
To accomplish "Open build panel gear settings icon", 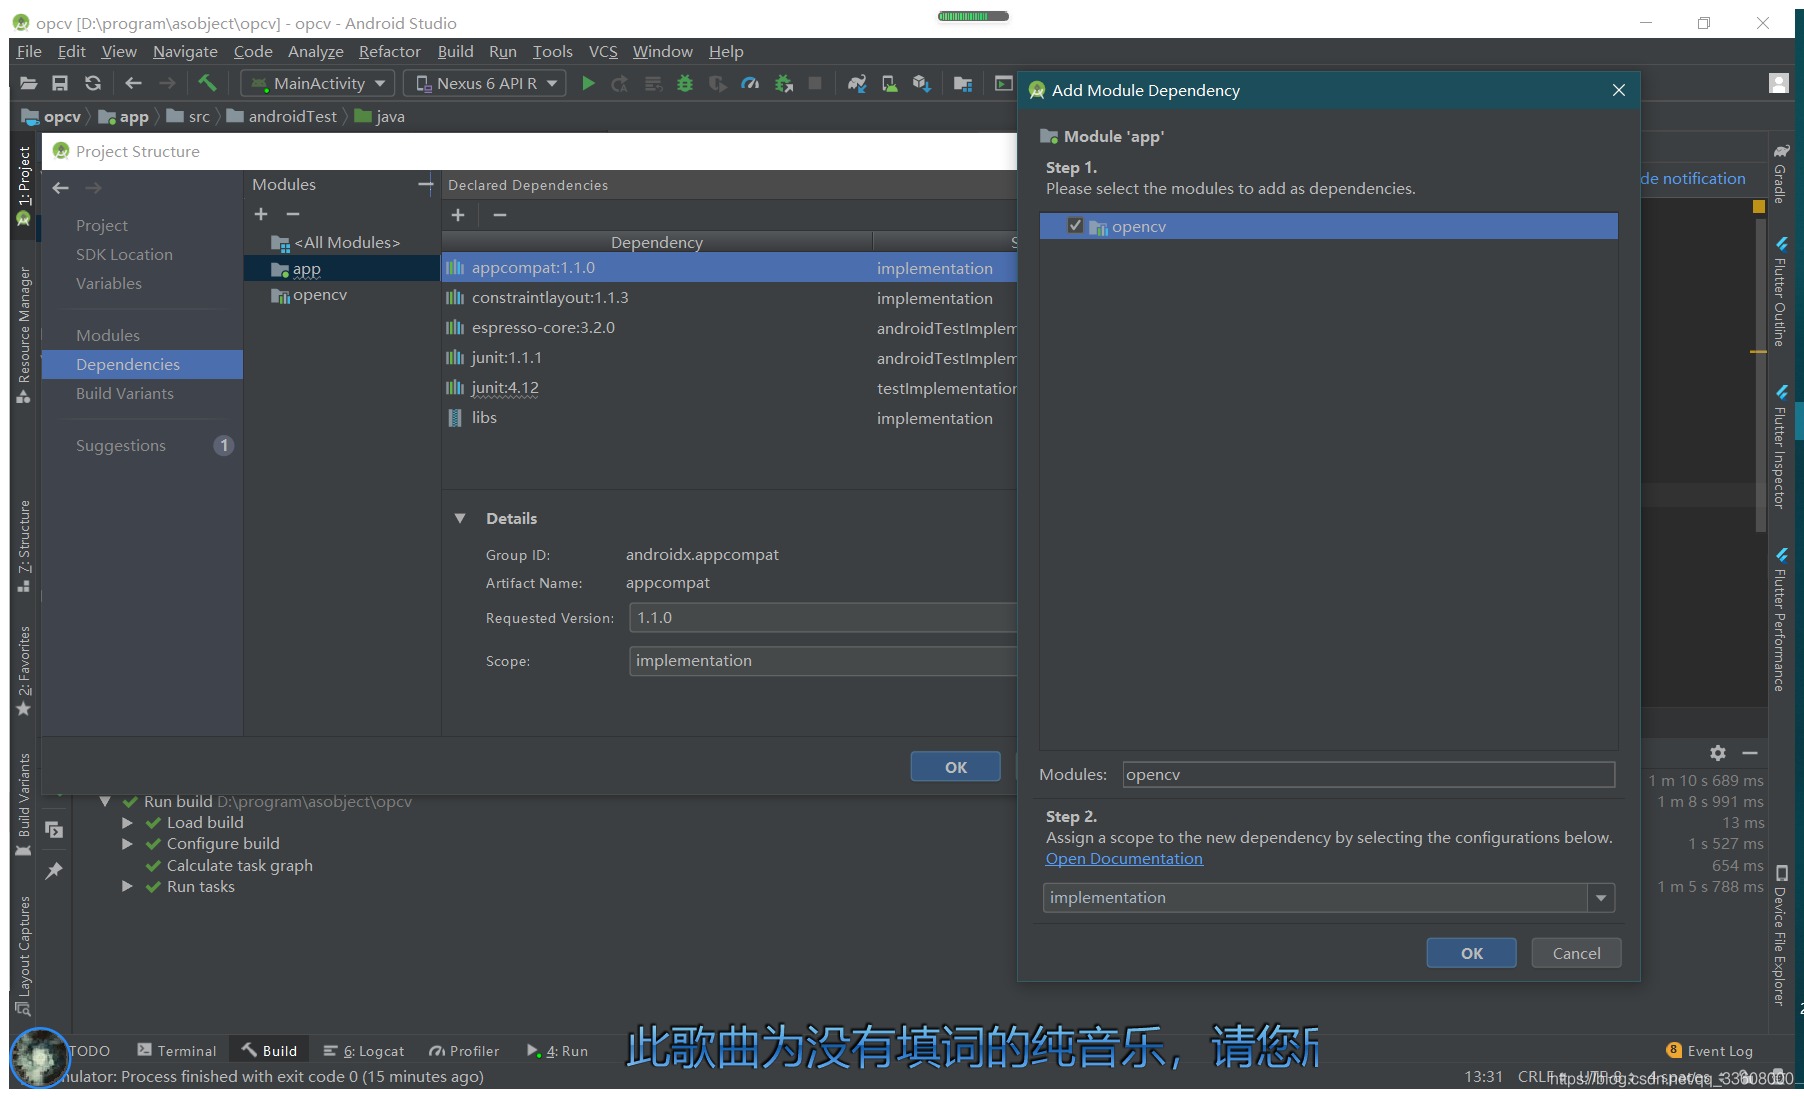I will (1718, 753).
